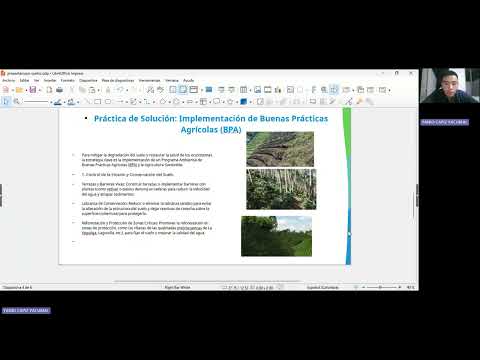480x360 pixels.
Task: Click the Insert Audio or Video icon
Action: click(x=268, y=90)
